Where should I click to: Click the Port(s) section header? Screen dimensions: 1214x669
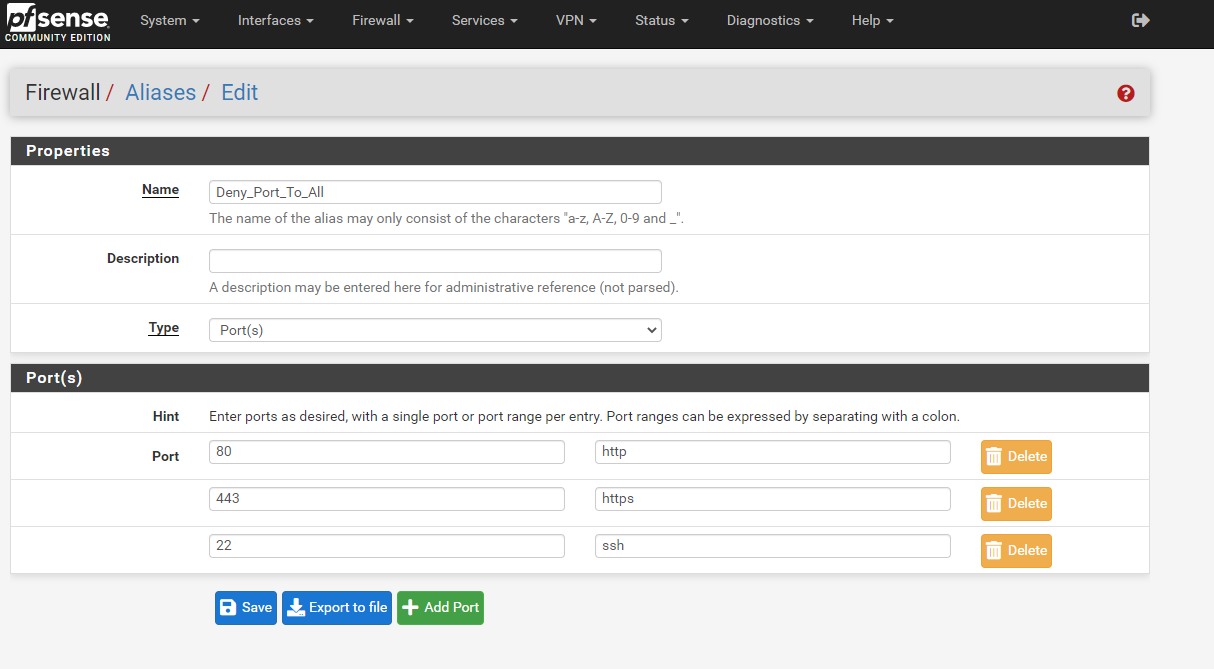[580, 378]
